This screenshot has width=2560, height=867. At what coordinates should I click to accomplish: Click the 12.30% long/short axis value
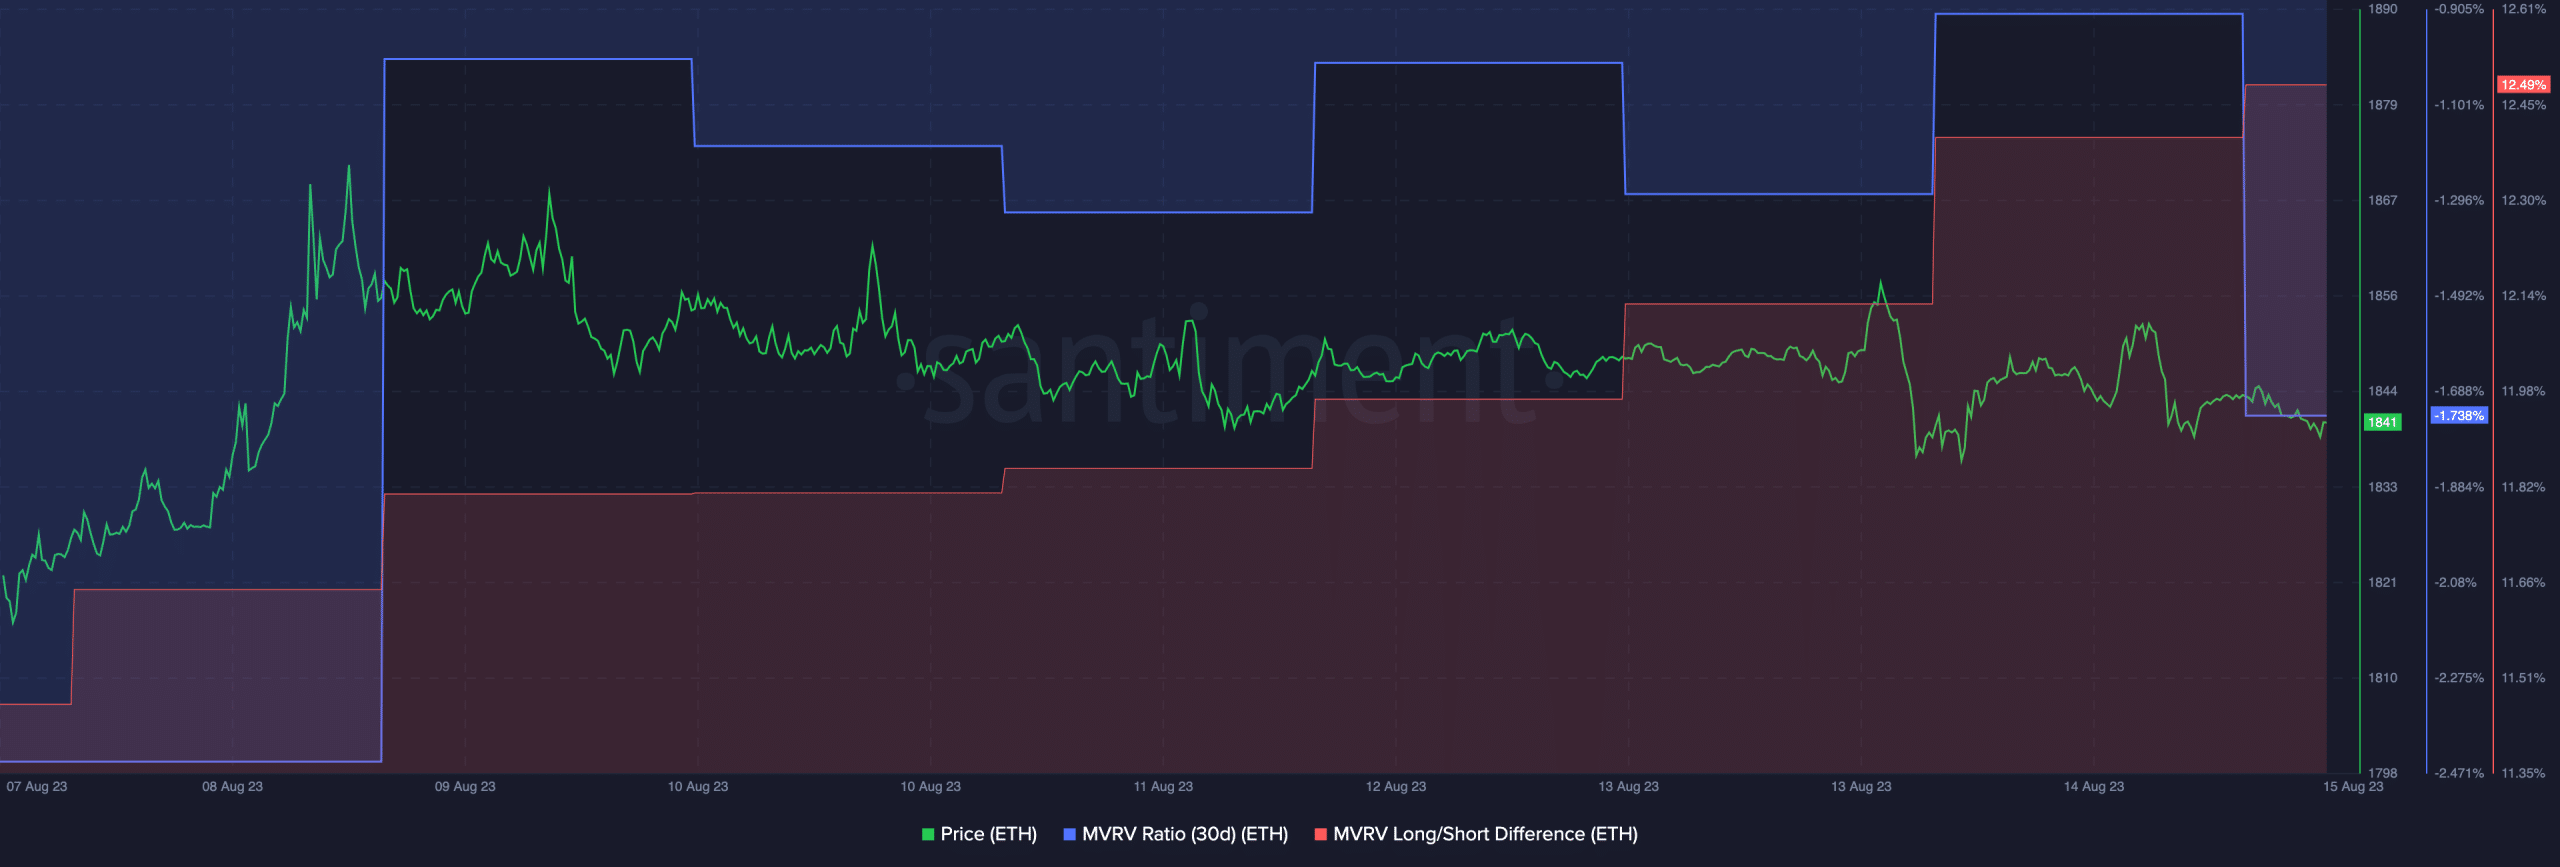click(2523, 201)
